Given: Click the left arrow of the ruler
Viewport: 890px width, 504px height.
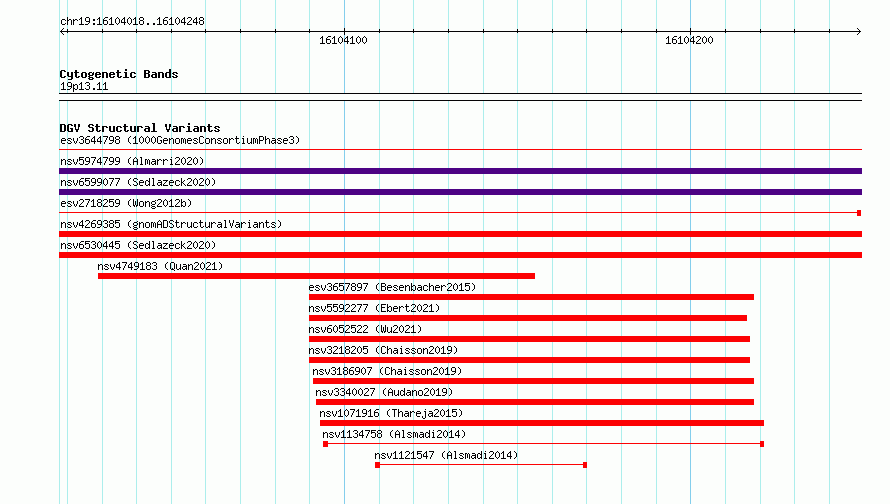Looking at the screenshot, I should pyautogui.click(x=62, y=31).
